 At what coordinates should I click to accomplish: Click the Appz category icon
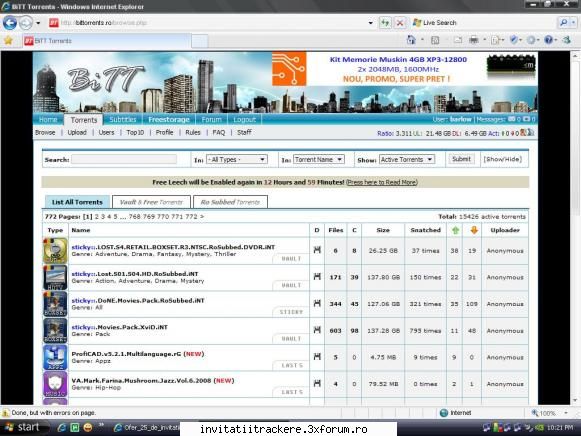tap(55, 357)
